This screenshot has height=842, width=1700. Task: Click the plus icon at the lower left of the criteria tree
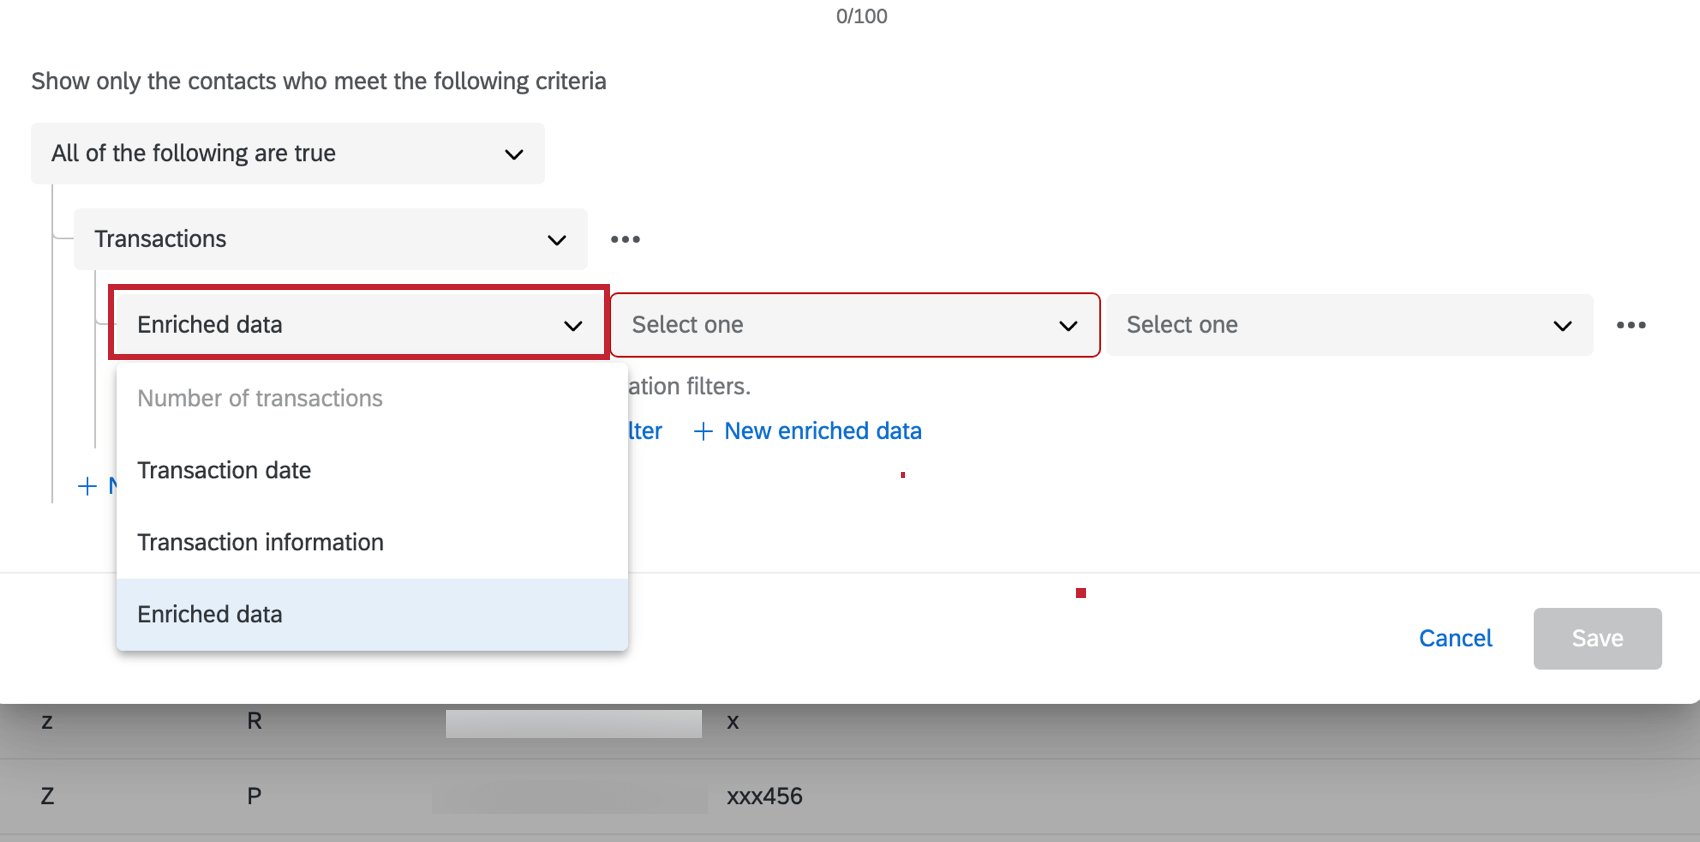[x=88, y=486]
